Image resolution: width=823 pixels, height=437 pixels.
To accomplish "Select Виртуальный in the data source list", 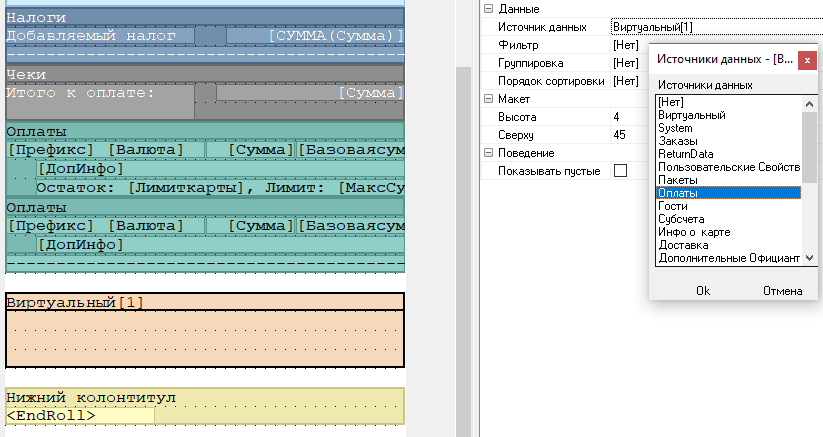I will (692, 115).
